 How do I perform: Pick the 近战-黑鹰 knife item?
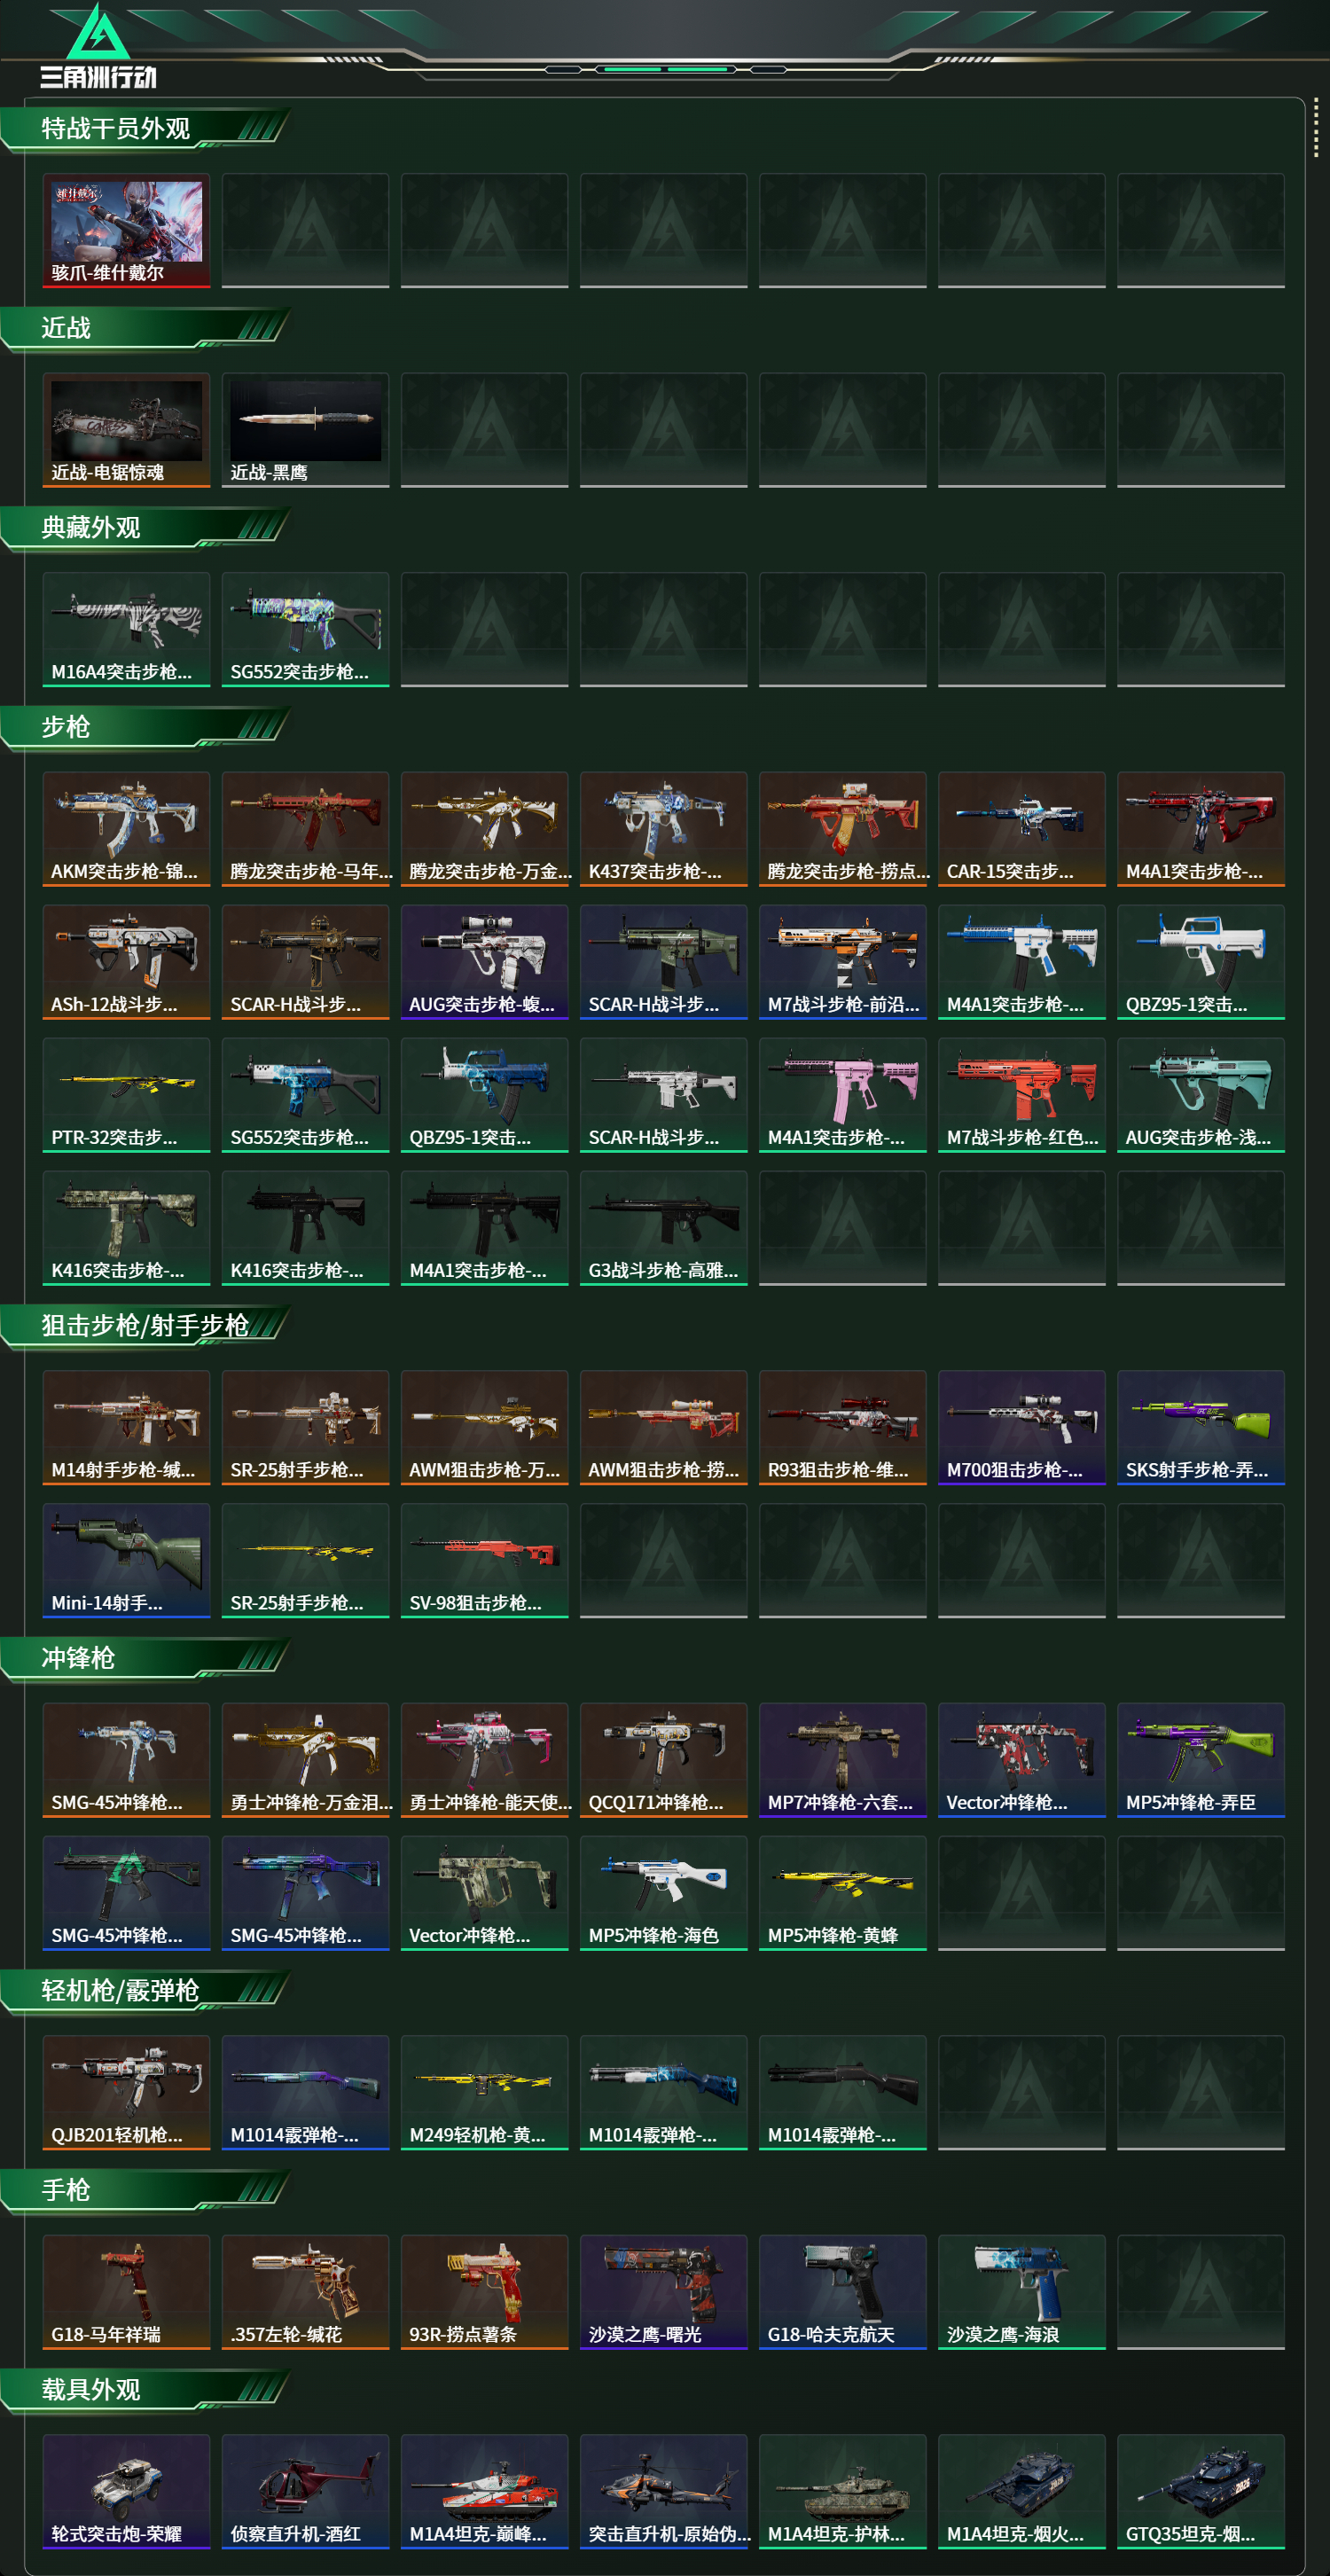(305, 430)
